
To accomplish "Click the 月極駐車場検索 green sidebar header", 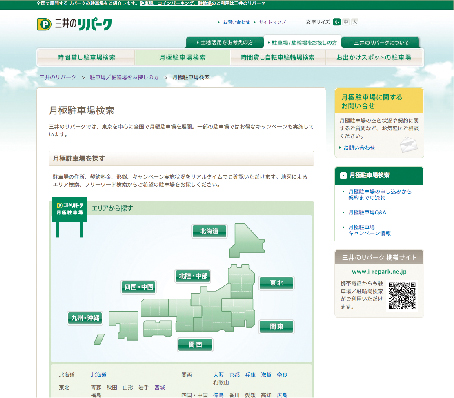I will 379,175.
